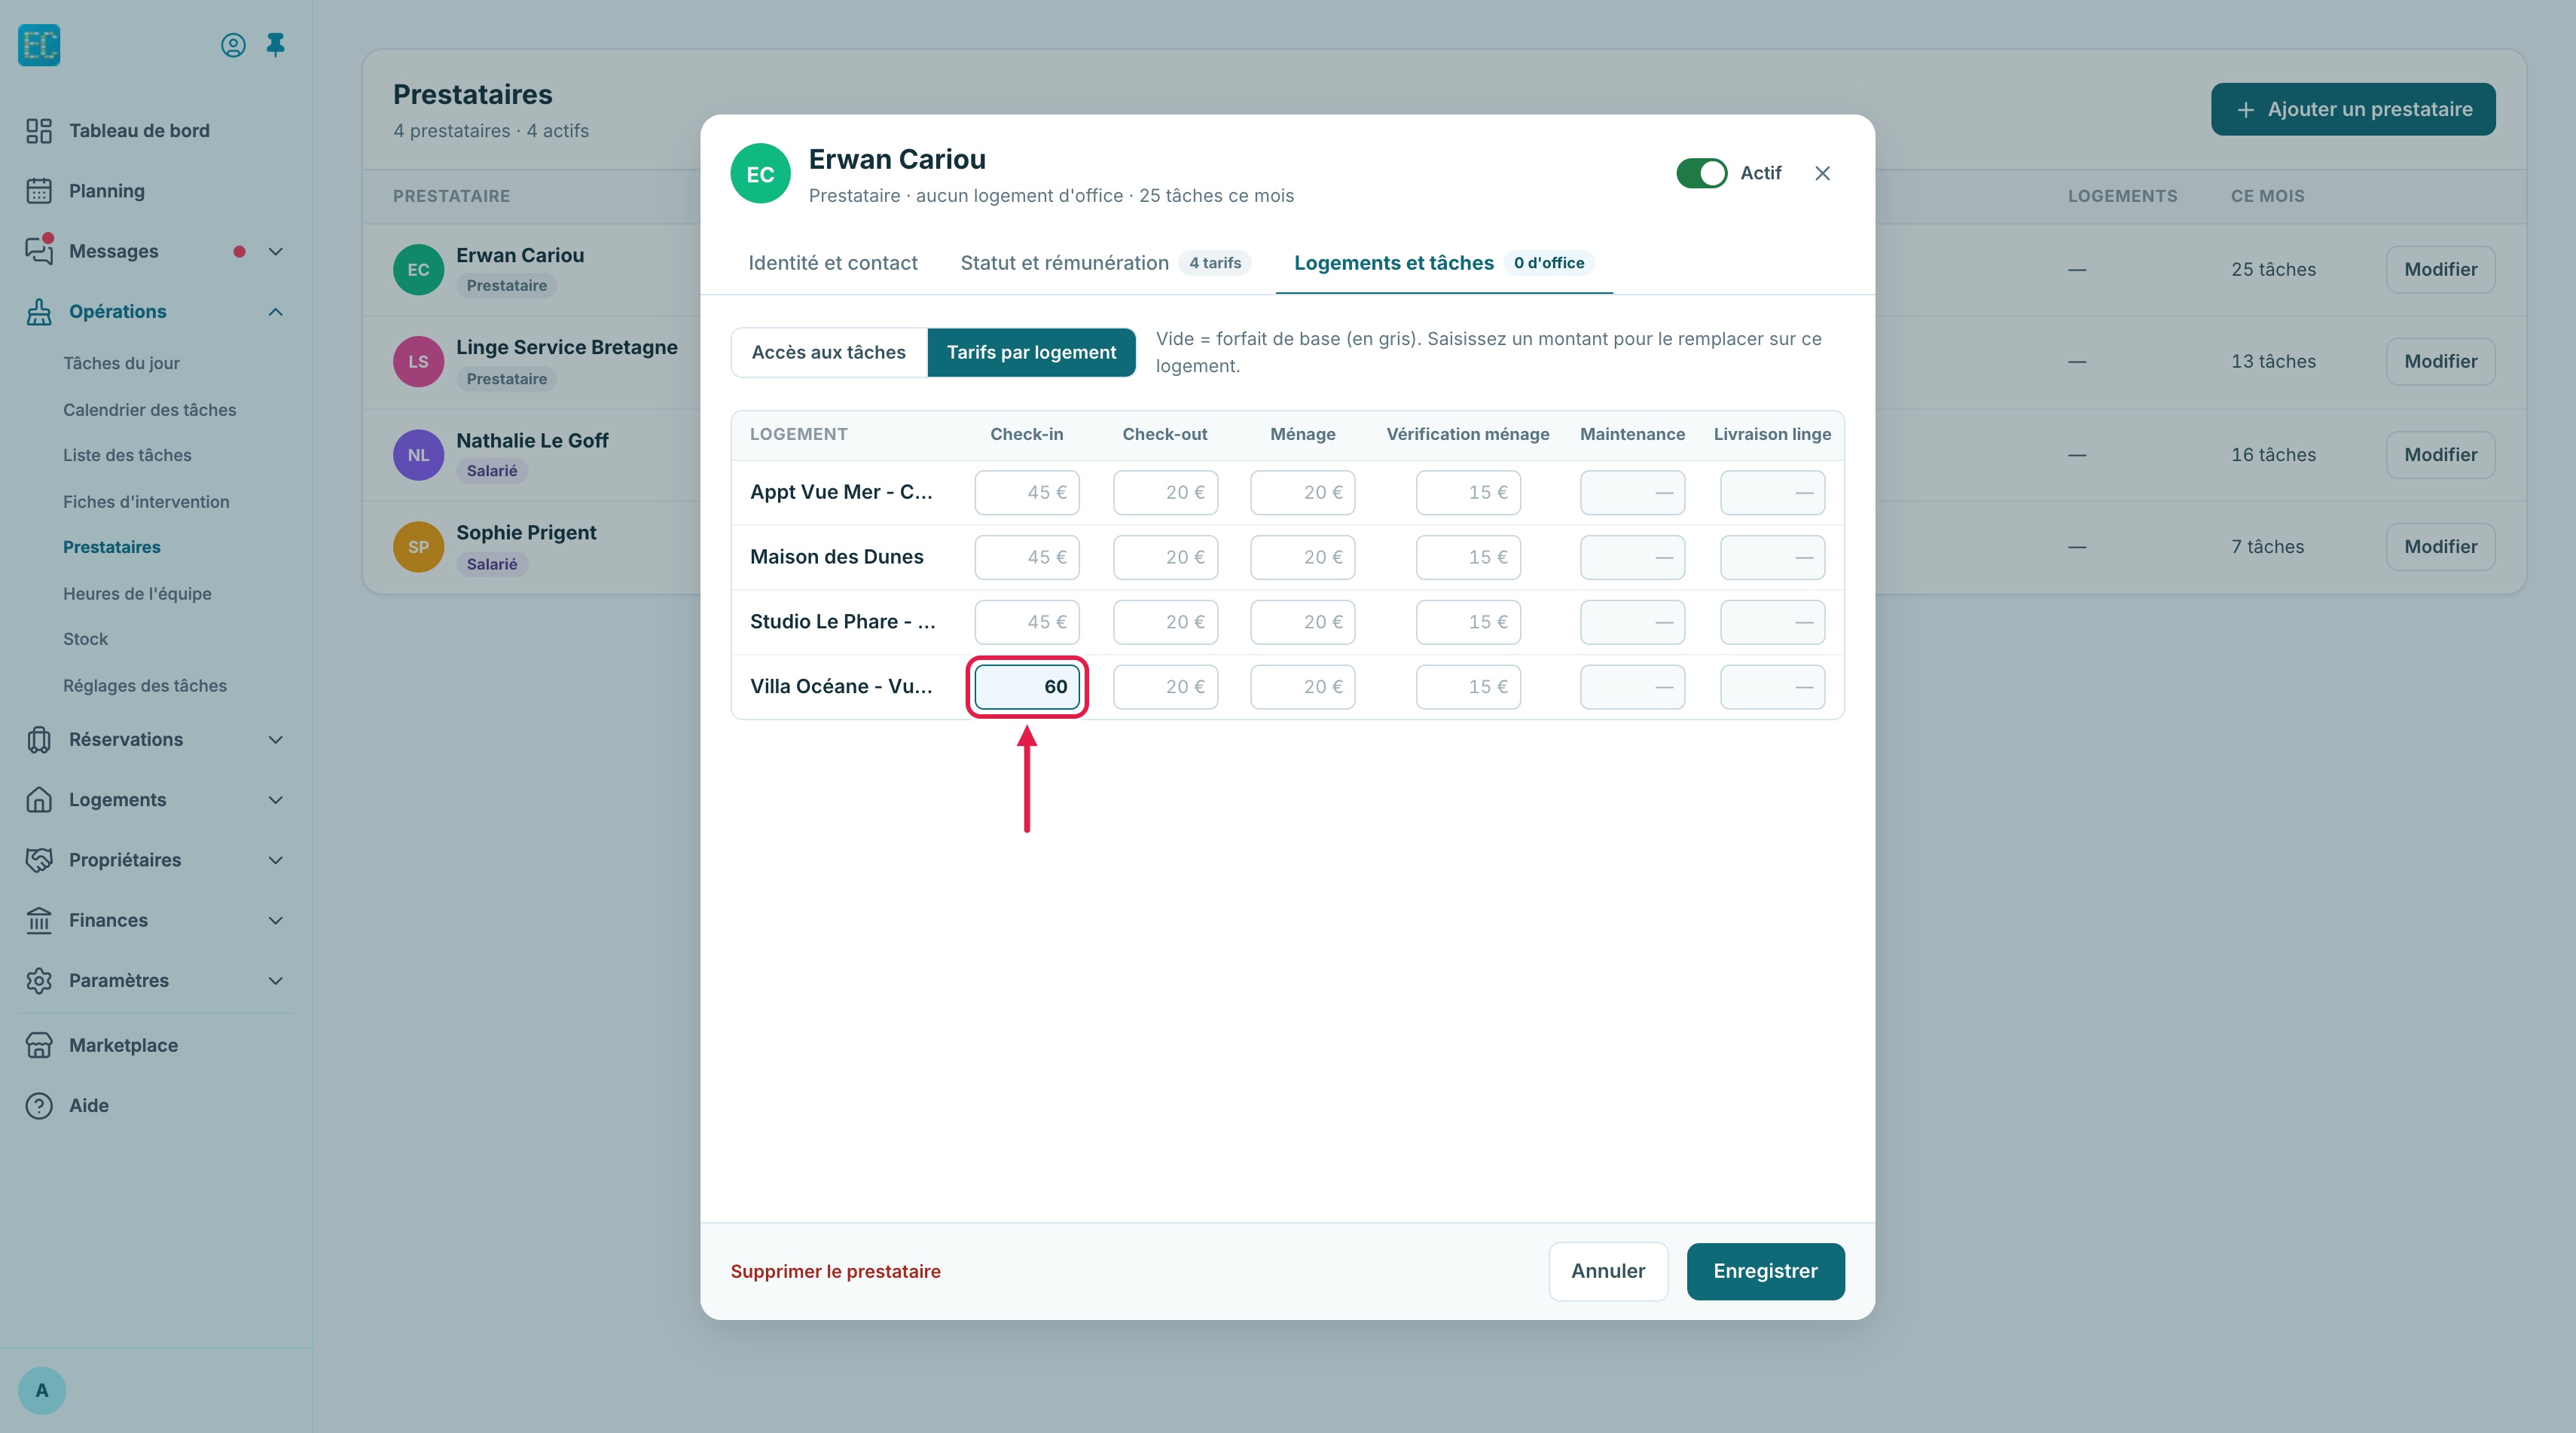Expand the Réservations chevron
The image size is (2576, 1433).
coord(276,740)
